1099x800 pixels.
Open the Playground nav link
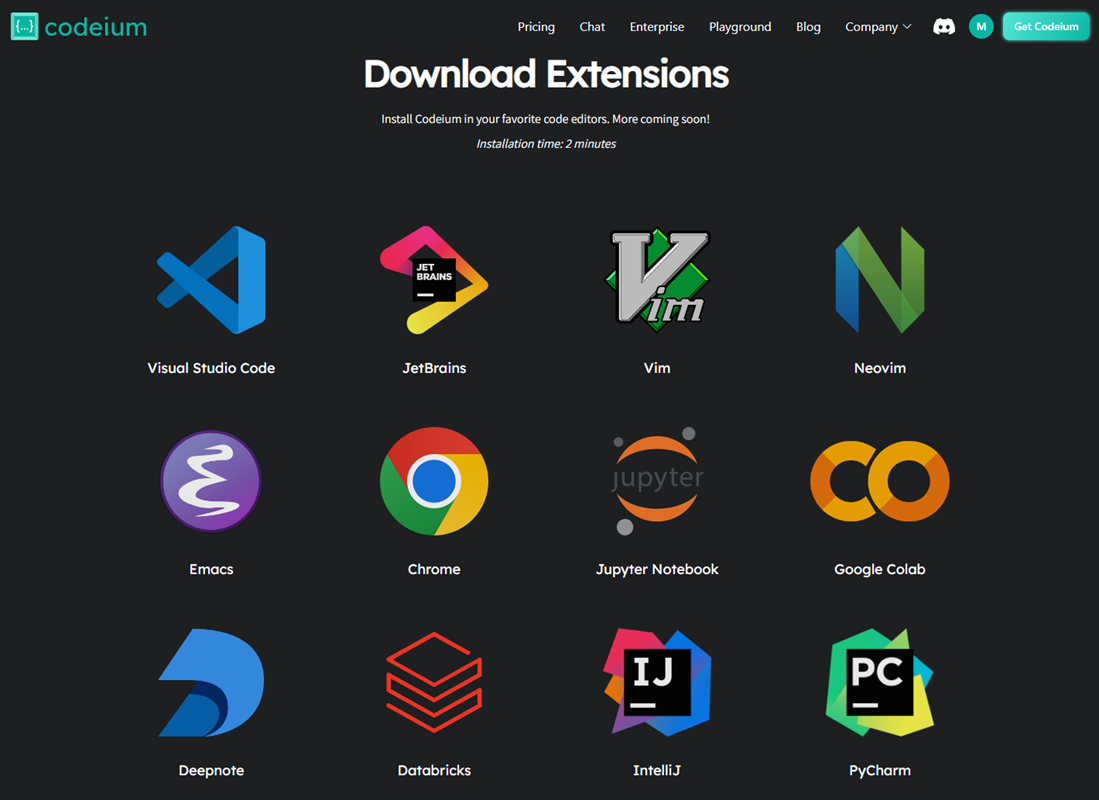click(739, 27)
